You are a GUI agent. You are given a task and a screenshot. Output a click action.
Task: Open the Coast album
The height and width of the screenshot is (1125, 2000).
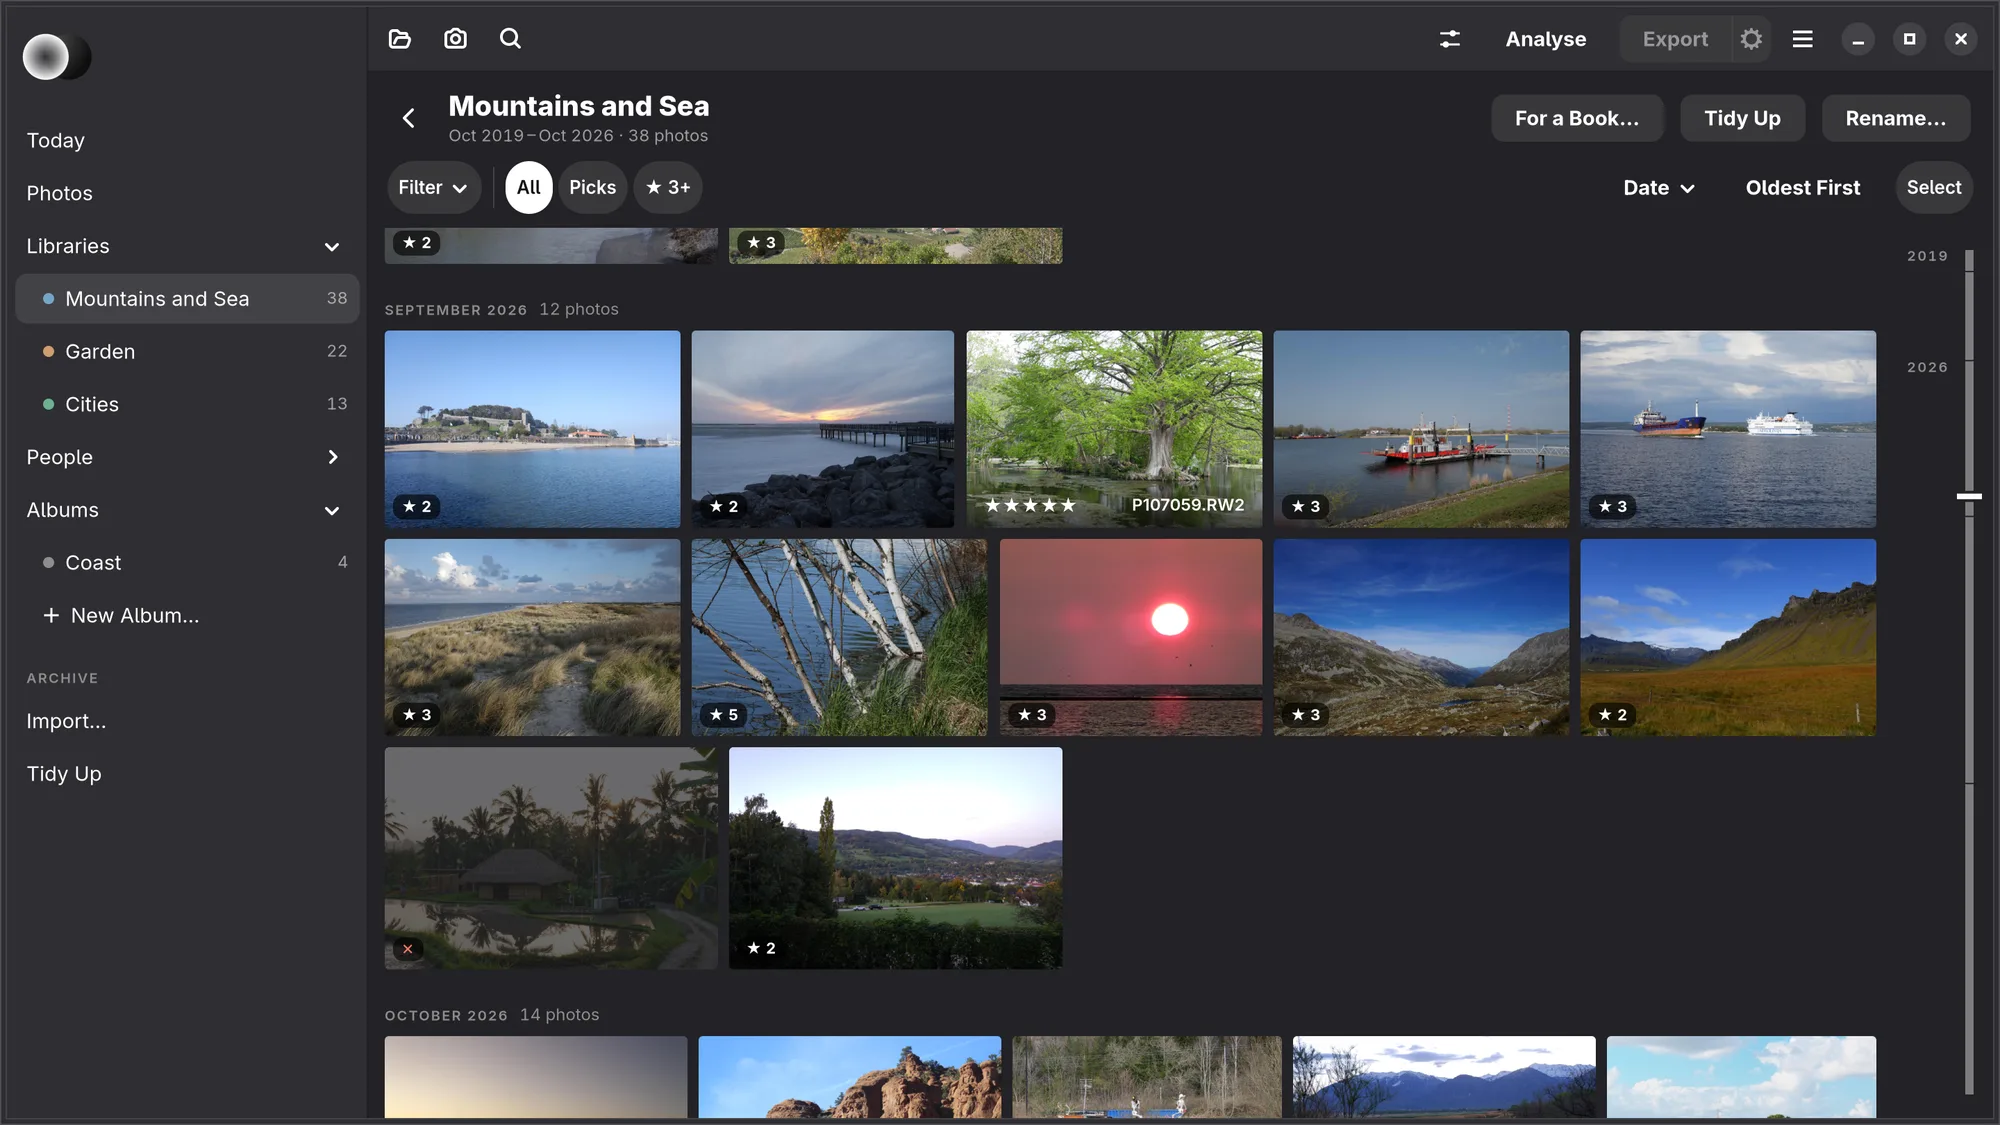187,563
